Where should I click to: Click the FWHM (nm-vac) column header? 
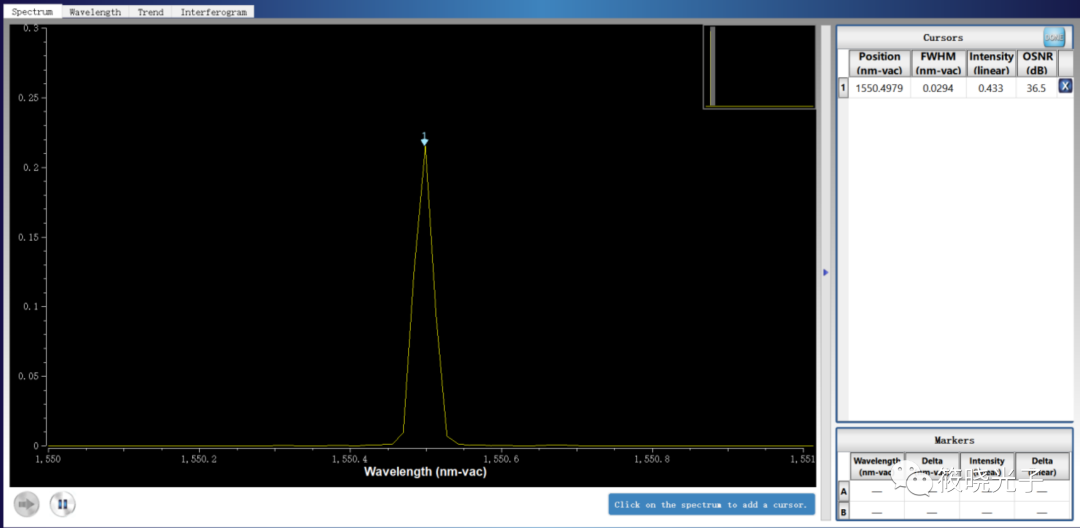(x=940, y=63)
